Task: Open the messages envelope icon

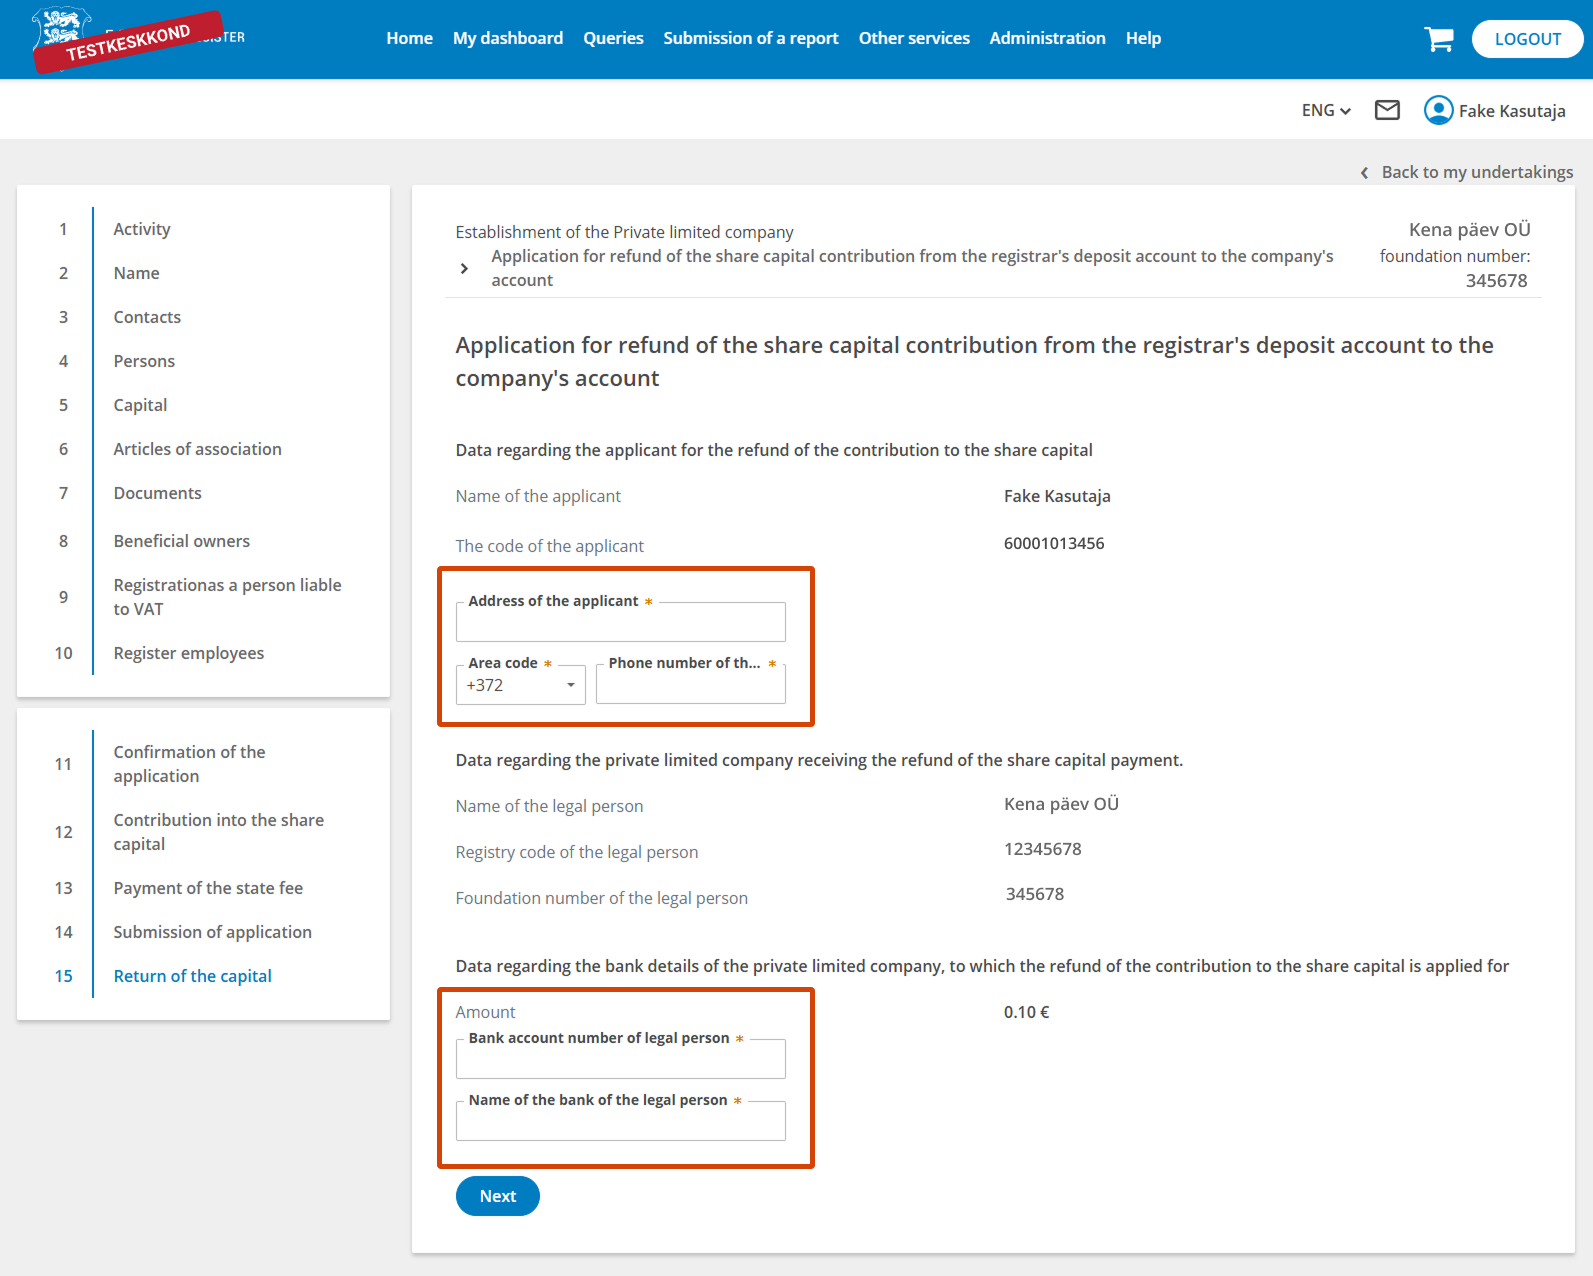Action: coord(1387,110)
